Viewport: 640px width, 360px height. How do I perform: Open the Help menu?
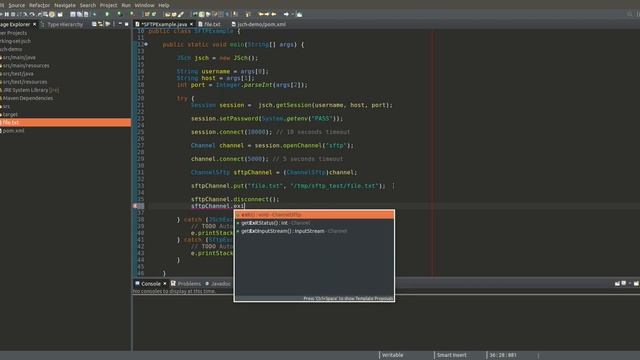click(x=164, y=5)
